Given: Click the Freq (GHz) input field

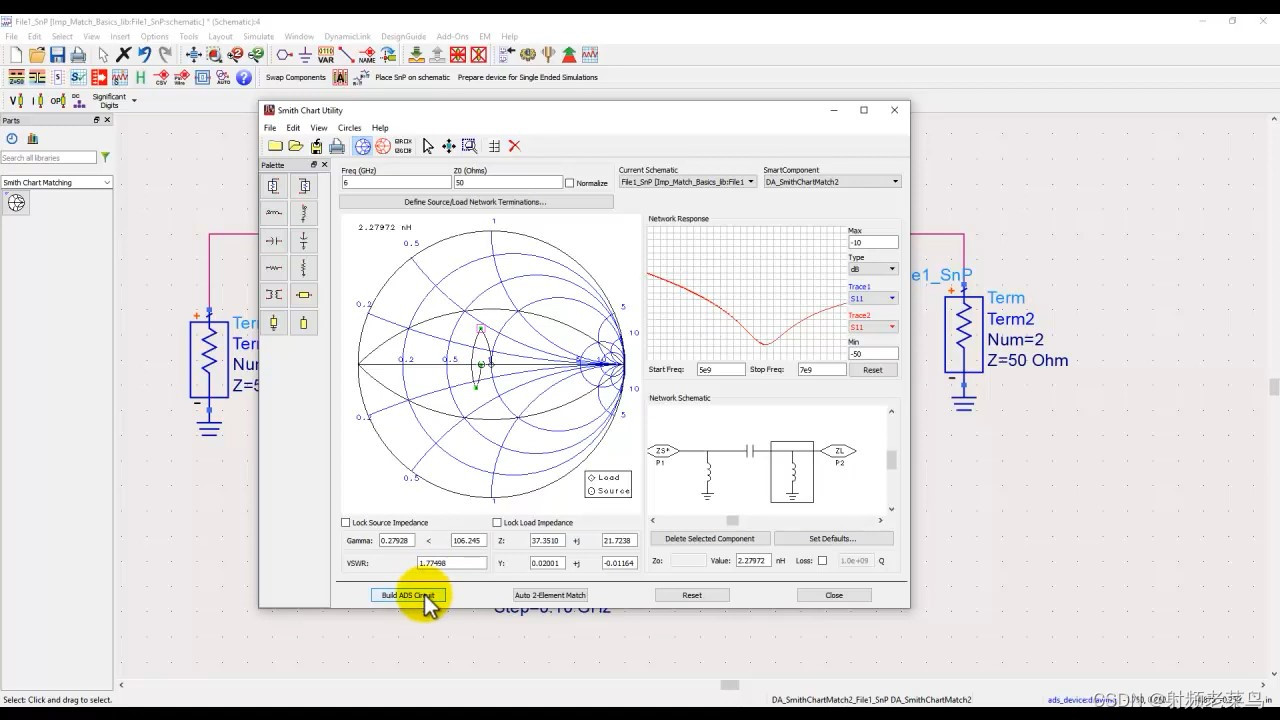Looking at the screenshot, I should coord(396,183).
